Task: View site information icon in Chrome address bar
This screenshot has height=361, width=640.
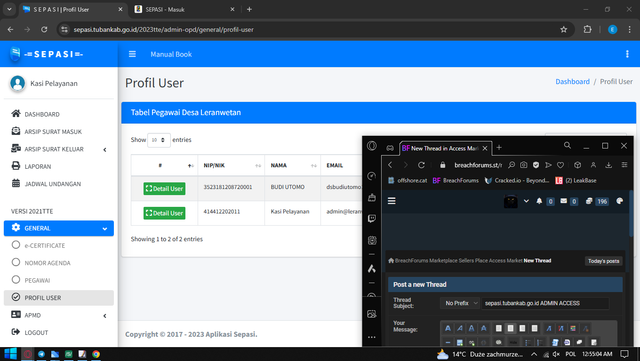Action: tap(64, 29)
